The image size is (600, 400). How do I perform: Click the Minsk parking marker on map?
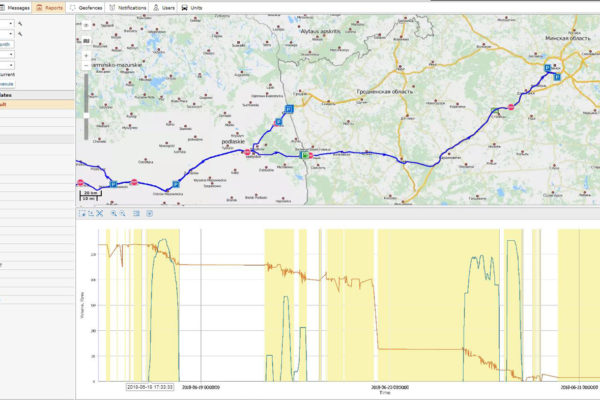click(x=547, y=67)
